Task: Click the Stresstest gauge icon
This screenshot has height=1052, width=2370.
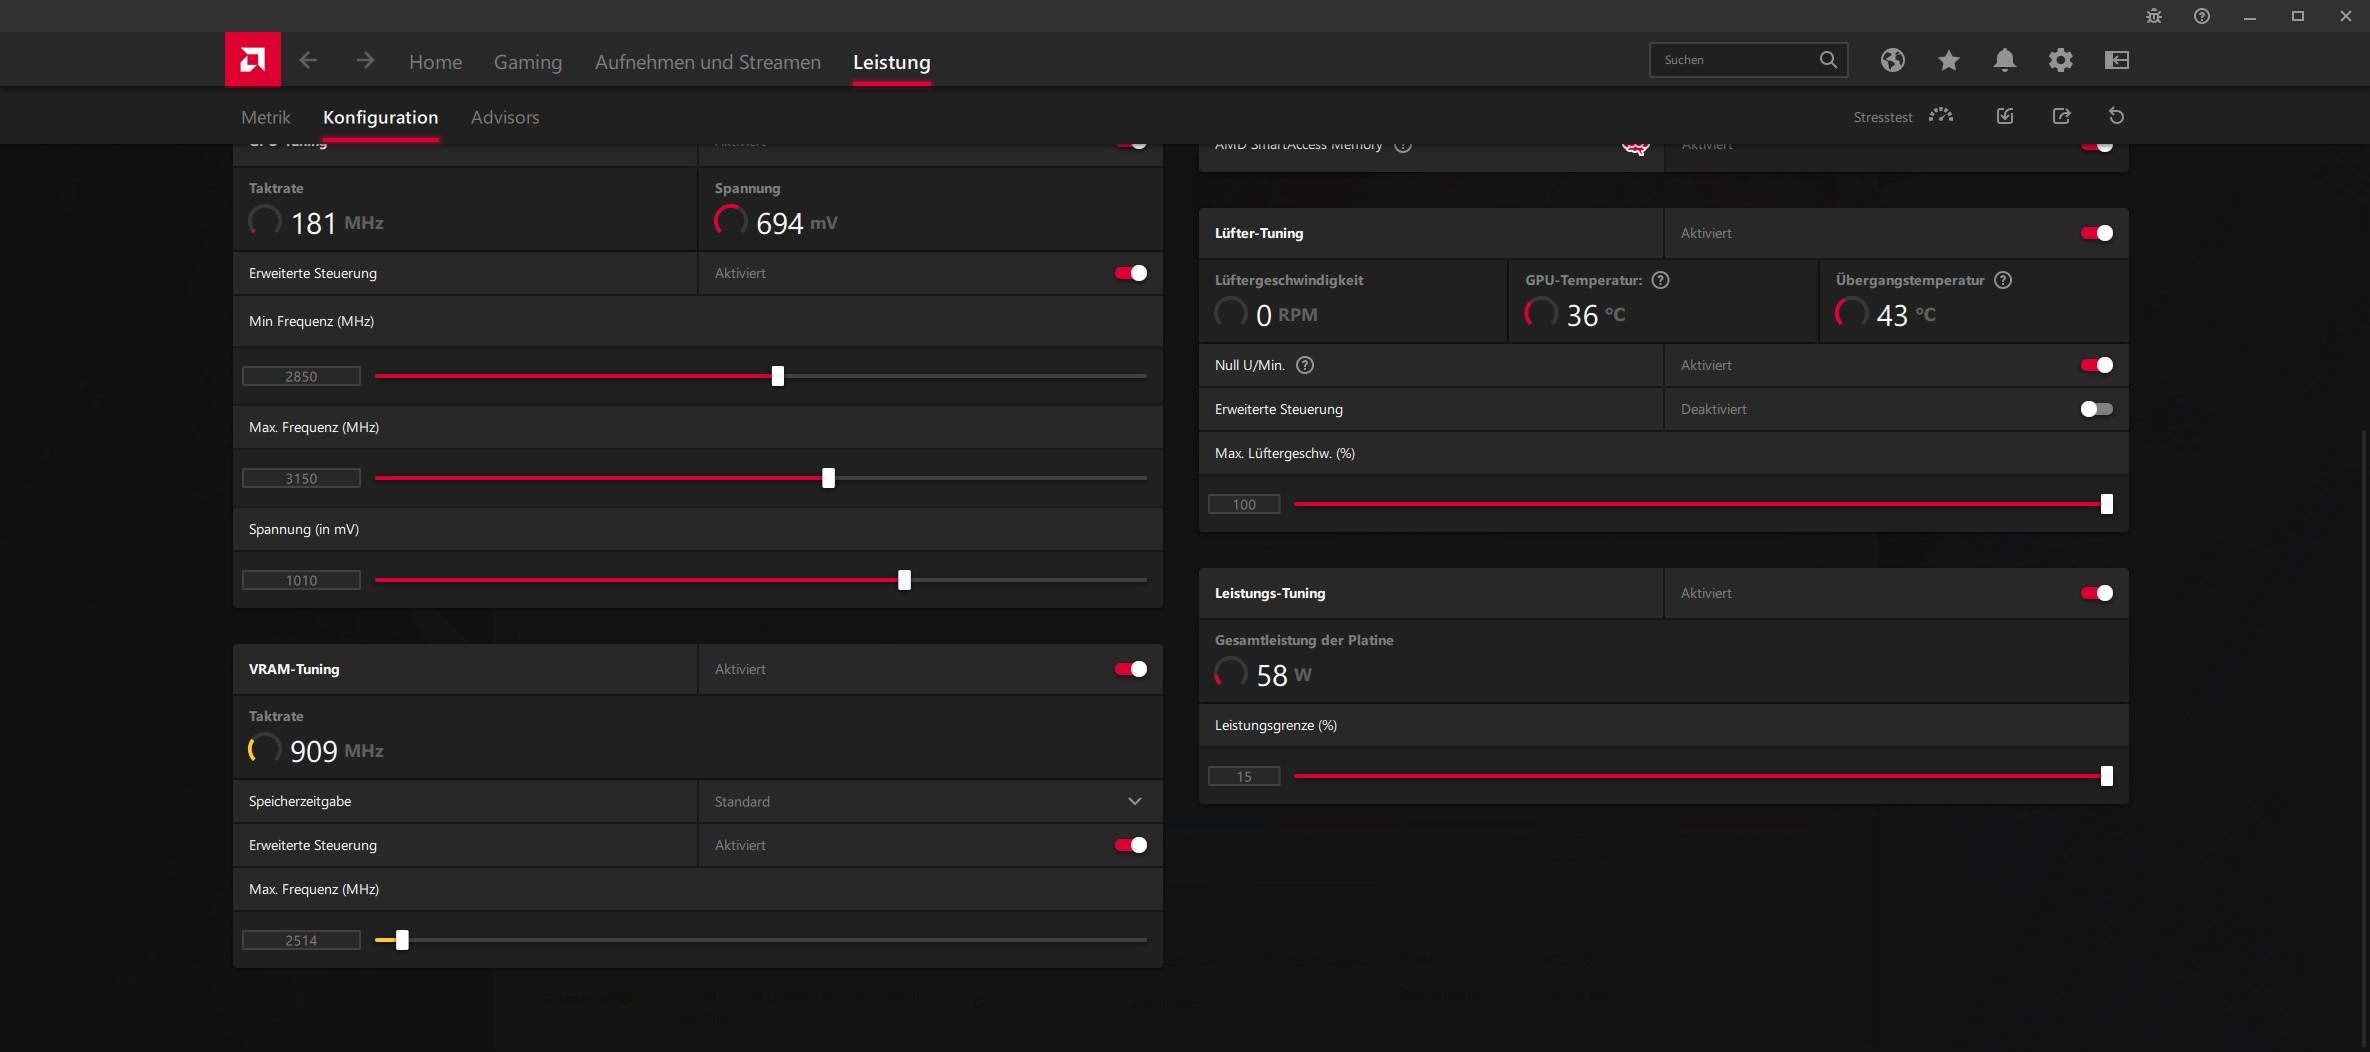Action: (1941, 116)
